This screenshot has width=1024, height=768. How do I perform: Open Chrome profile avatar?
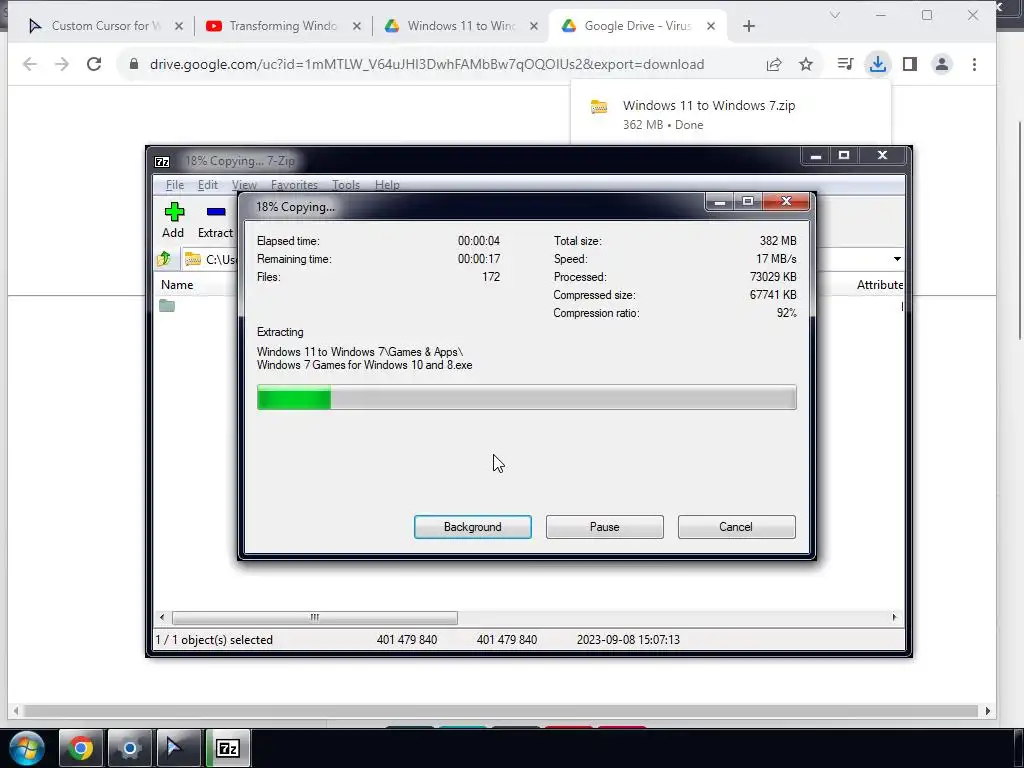pos(942,64)
